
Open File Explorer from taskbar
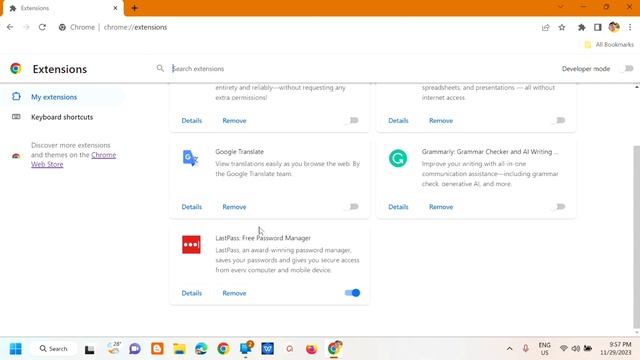point(179,349)
